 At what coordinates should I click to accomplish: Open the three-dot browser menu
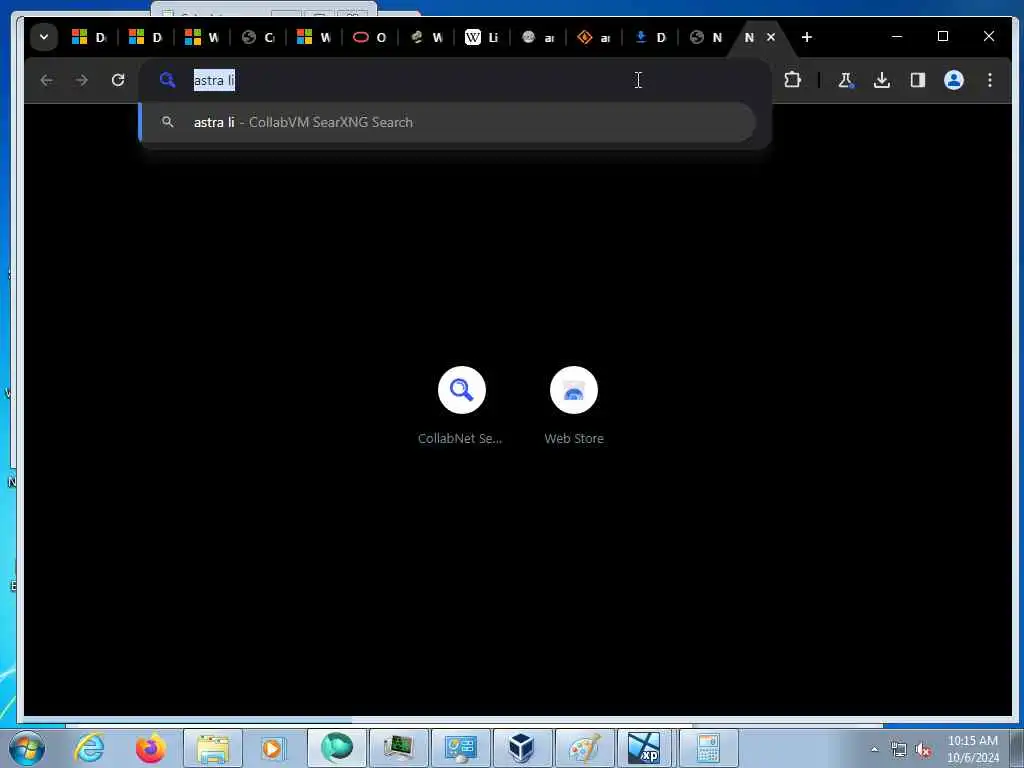pos(990,80)
